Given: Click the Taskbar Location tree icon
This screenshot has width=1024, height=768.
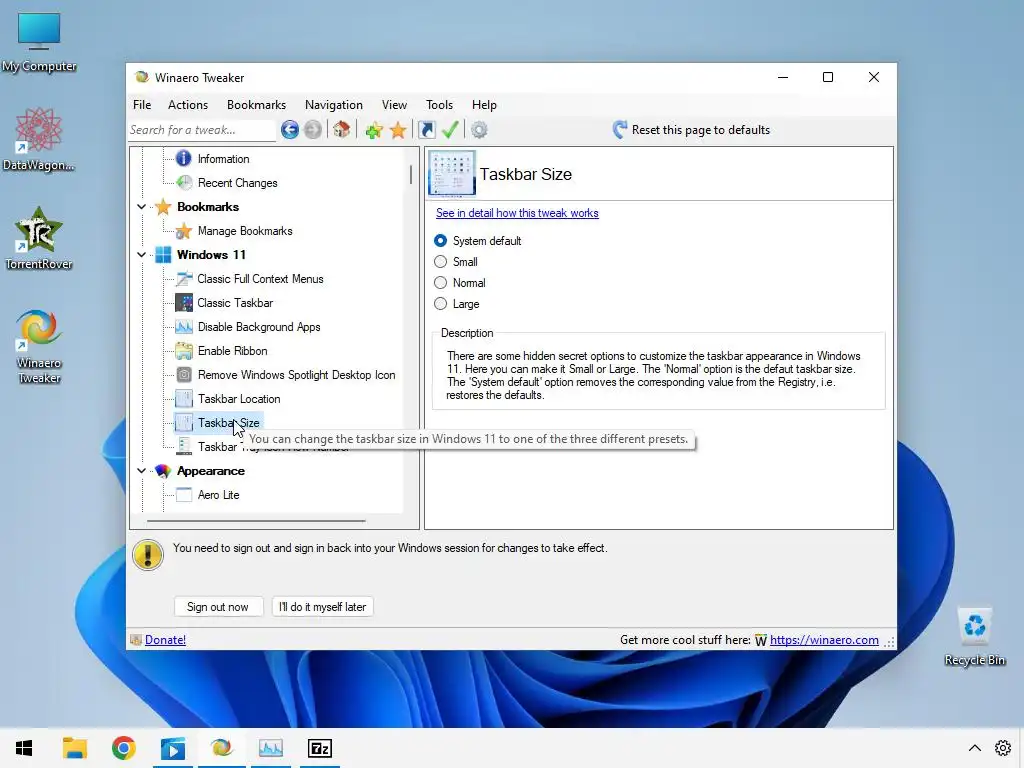Looking at the screenshot, I should tap(184, 398).
